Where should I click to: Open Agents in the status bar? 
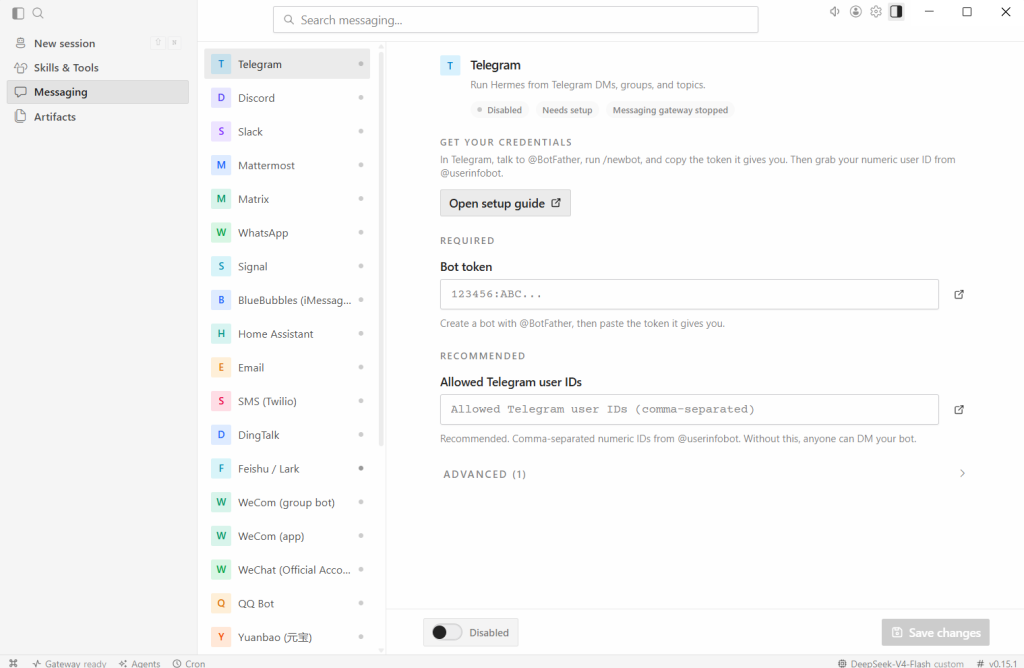click(140, 663)
